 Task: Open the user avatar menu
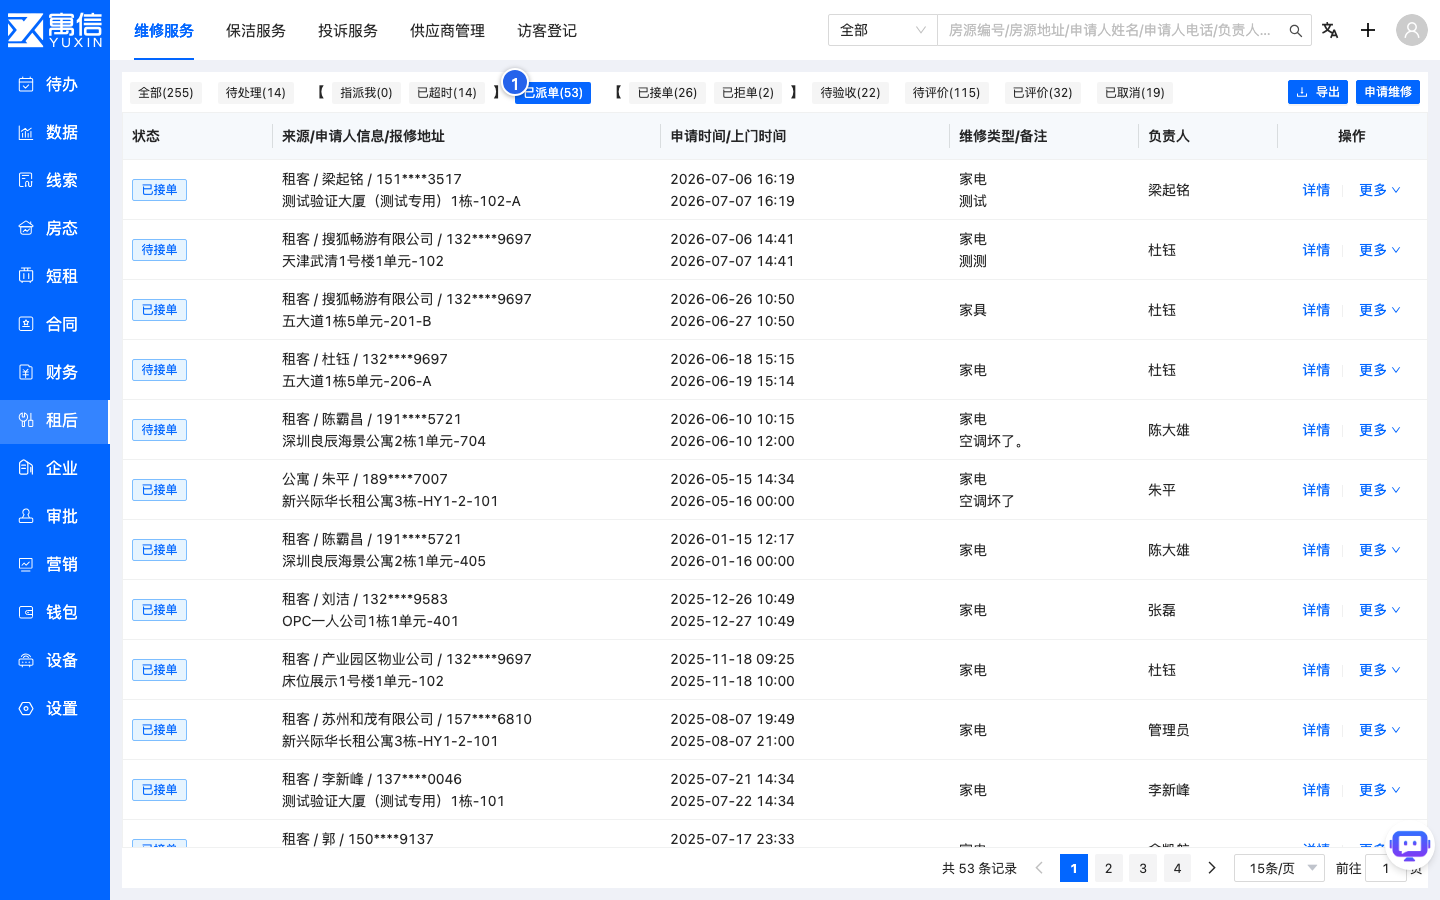(x=1412, y=30)
